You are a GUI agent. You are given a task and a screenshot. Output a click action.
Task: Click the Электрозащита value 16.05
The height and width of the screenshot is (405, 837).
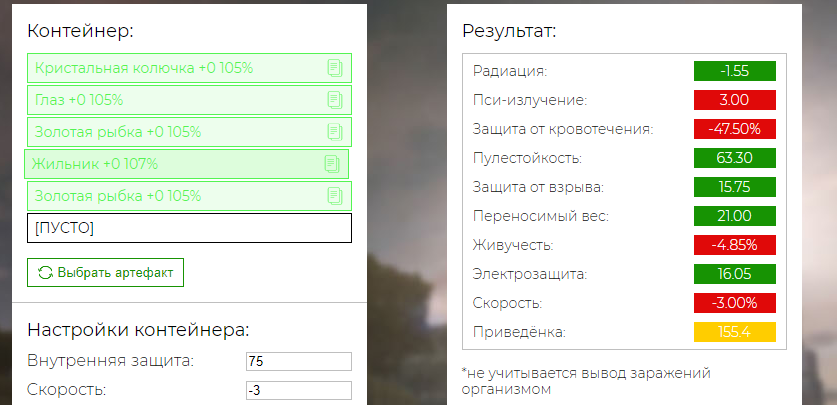point(735,274)
